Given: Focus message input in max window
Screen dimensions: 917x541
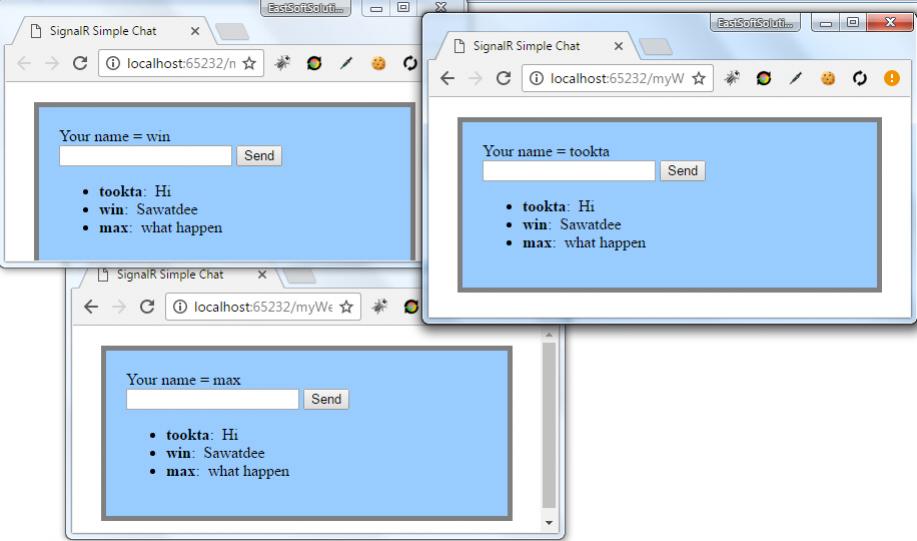Looking at the screenshot, I should (212, 399).
